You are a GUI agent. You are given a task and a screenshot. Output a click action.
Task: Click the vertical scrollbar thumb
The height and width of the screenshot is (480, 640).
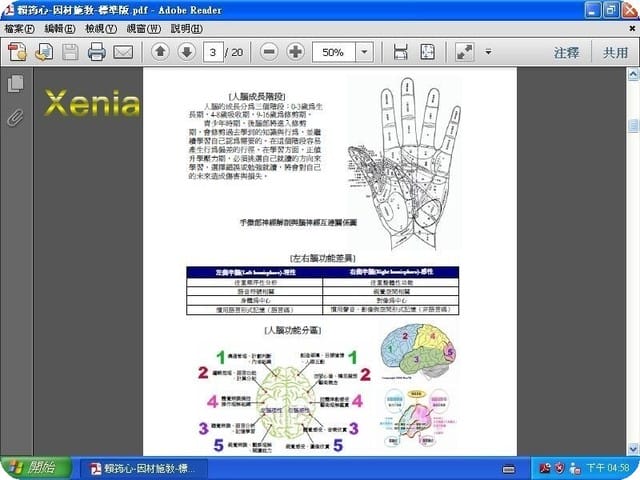(633, 126)
